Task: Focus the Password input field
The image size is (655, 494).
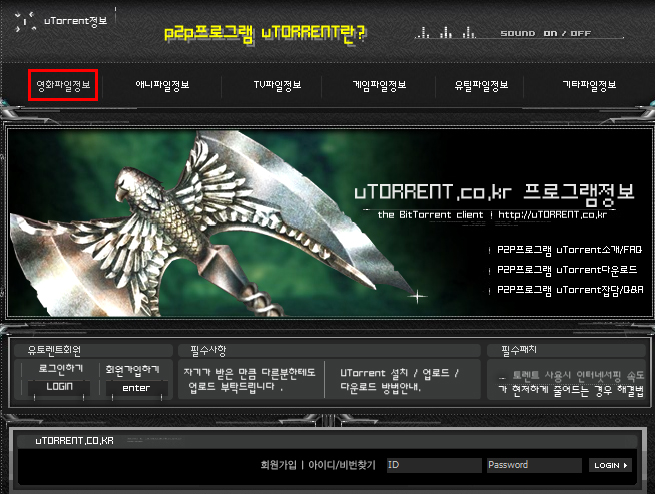Action: point(534,465)
